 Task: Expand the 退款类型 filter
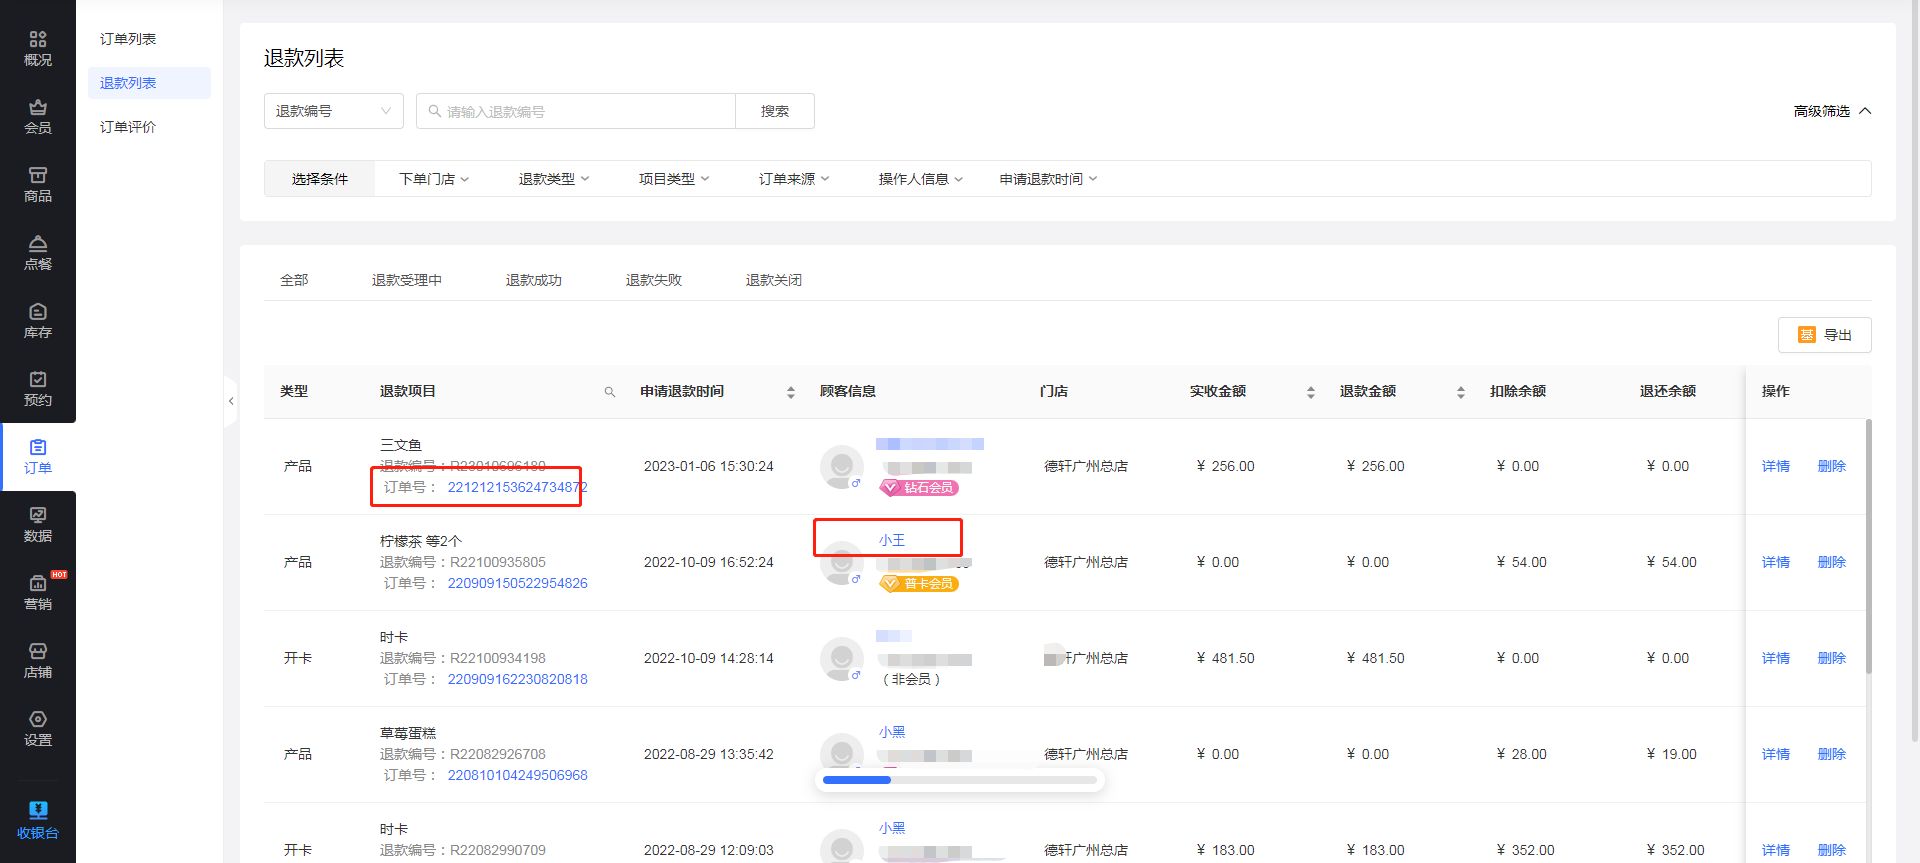[553, 179]
